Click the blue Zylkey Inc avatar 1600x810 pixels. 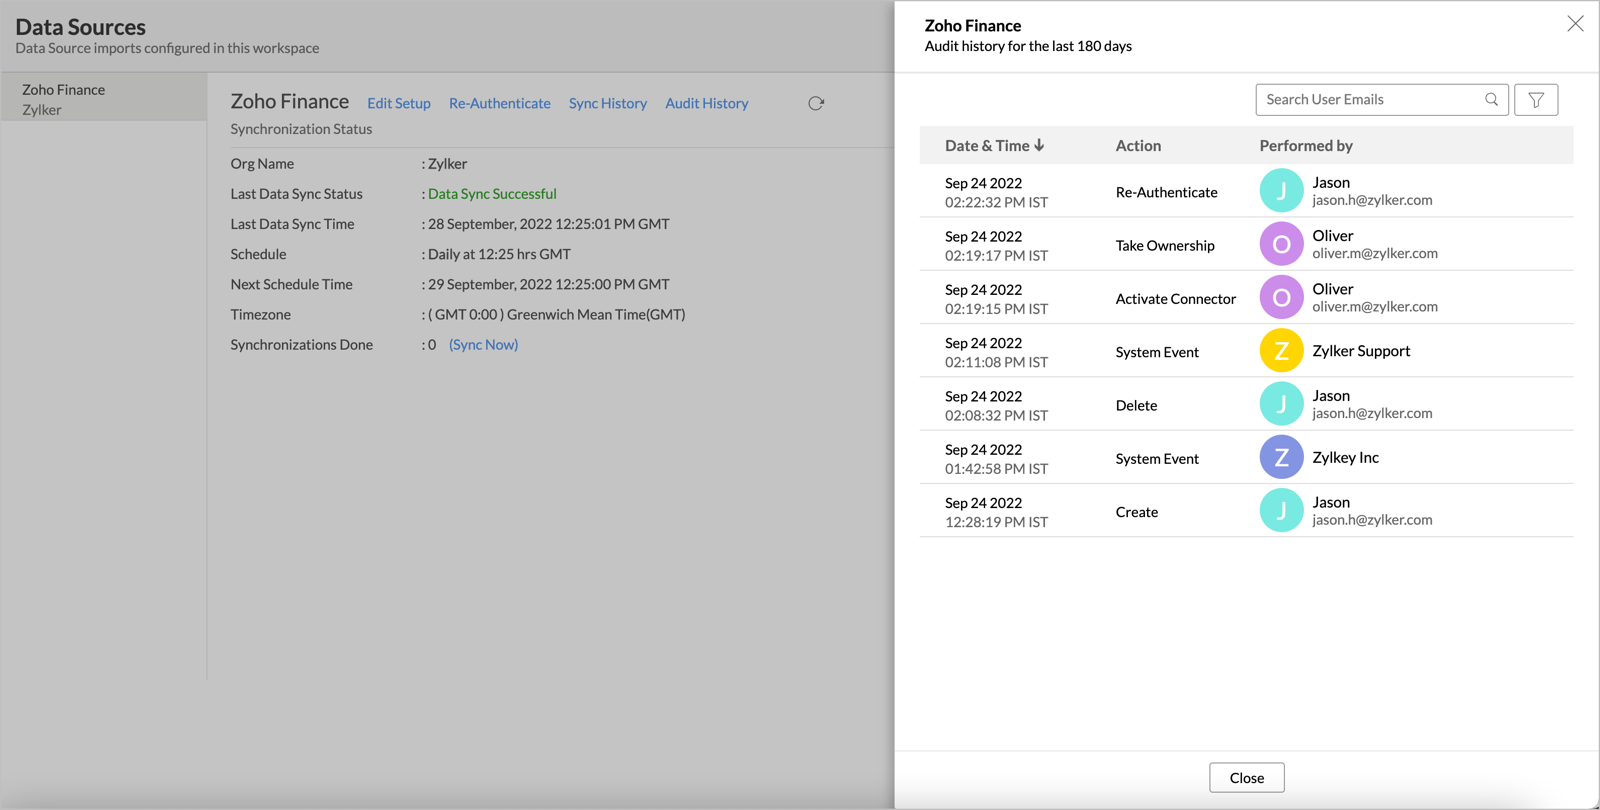1281,457
